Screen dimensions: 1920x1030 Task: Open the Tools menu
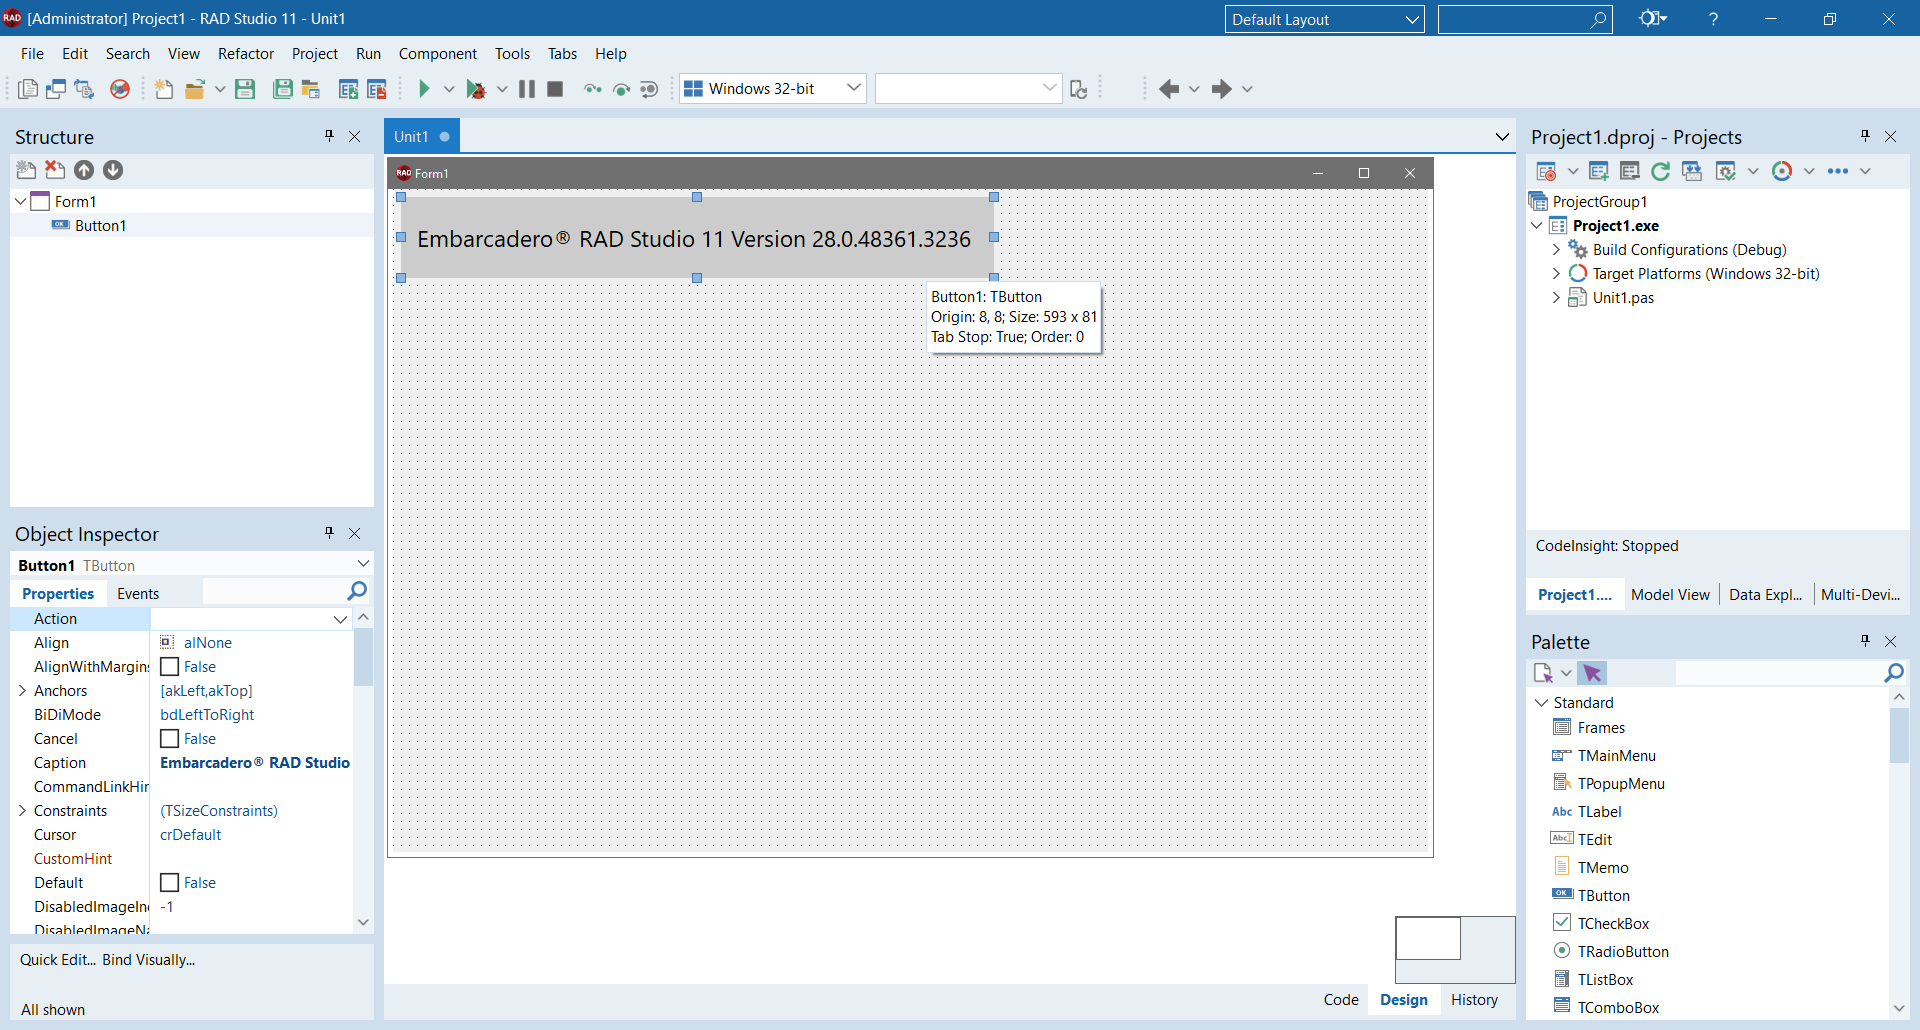coord(512,54)
